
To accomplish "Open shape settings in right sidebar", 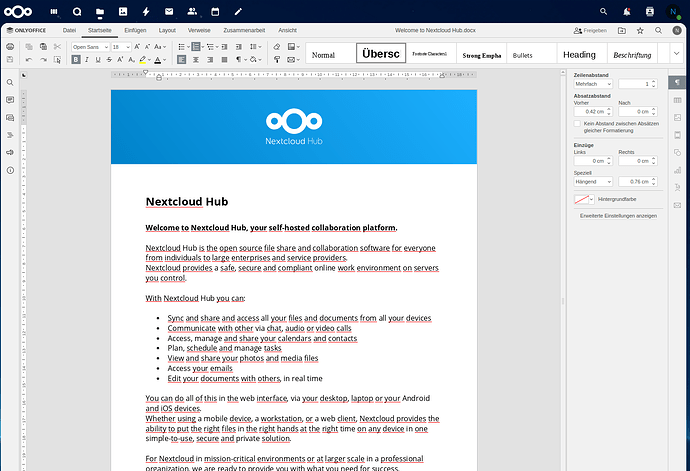I will (677, 152).
